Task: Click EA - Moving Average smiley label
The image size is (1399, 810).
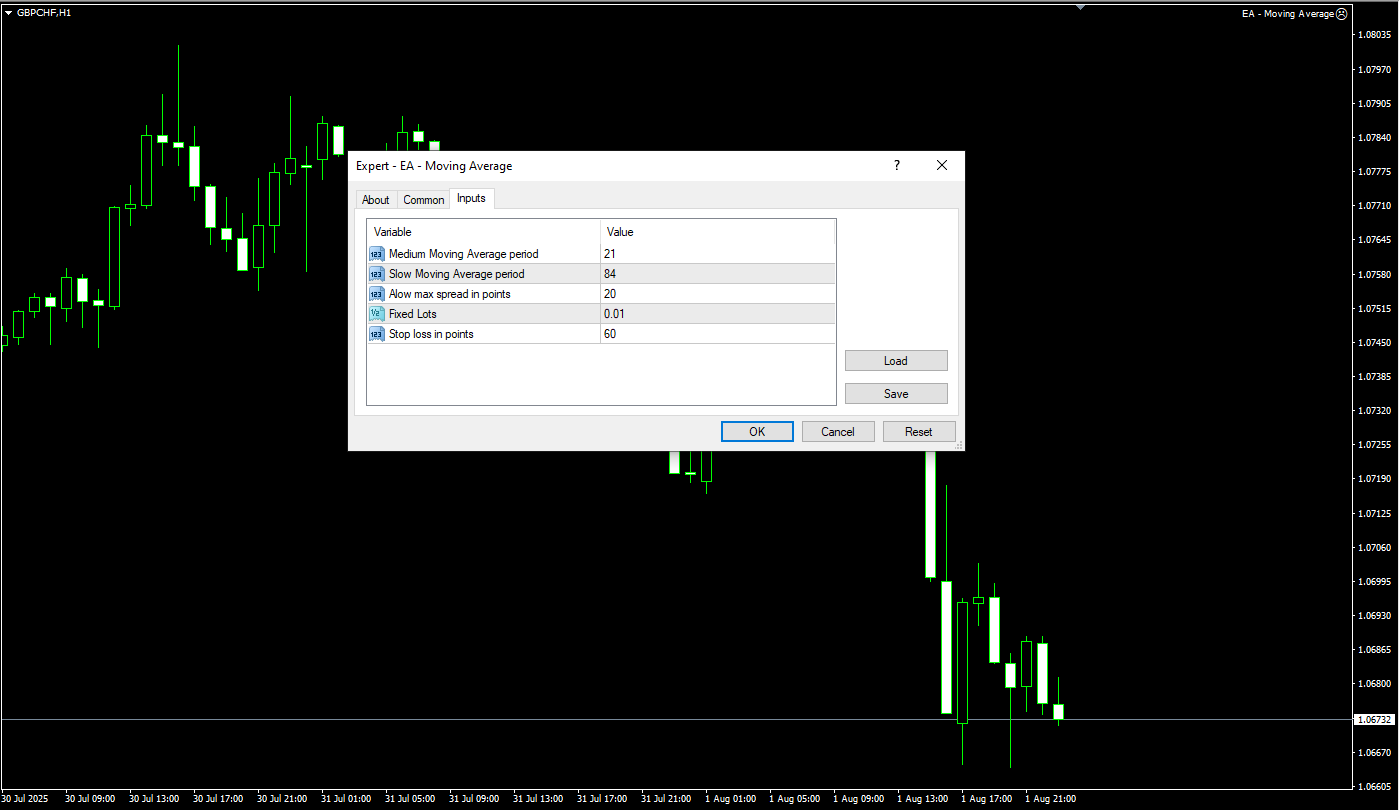Action: [x=1294, y=14]
